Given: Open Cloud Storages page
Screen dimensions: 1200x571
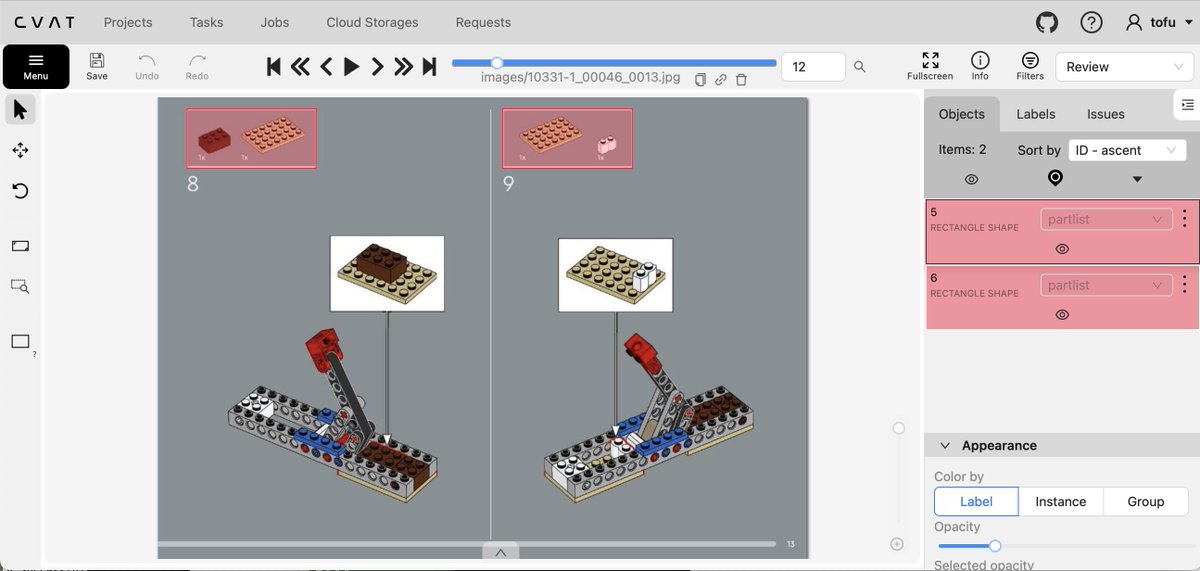Looking at the screenshot, I should (x=372, y=22).
